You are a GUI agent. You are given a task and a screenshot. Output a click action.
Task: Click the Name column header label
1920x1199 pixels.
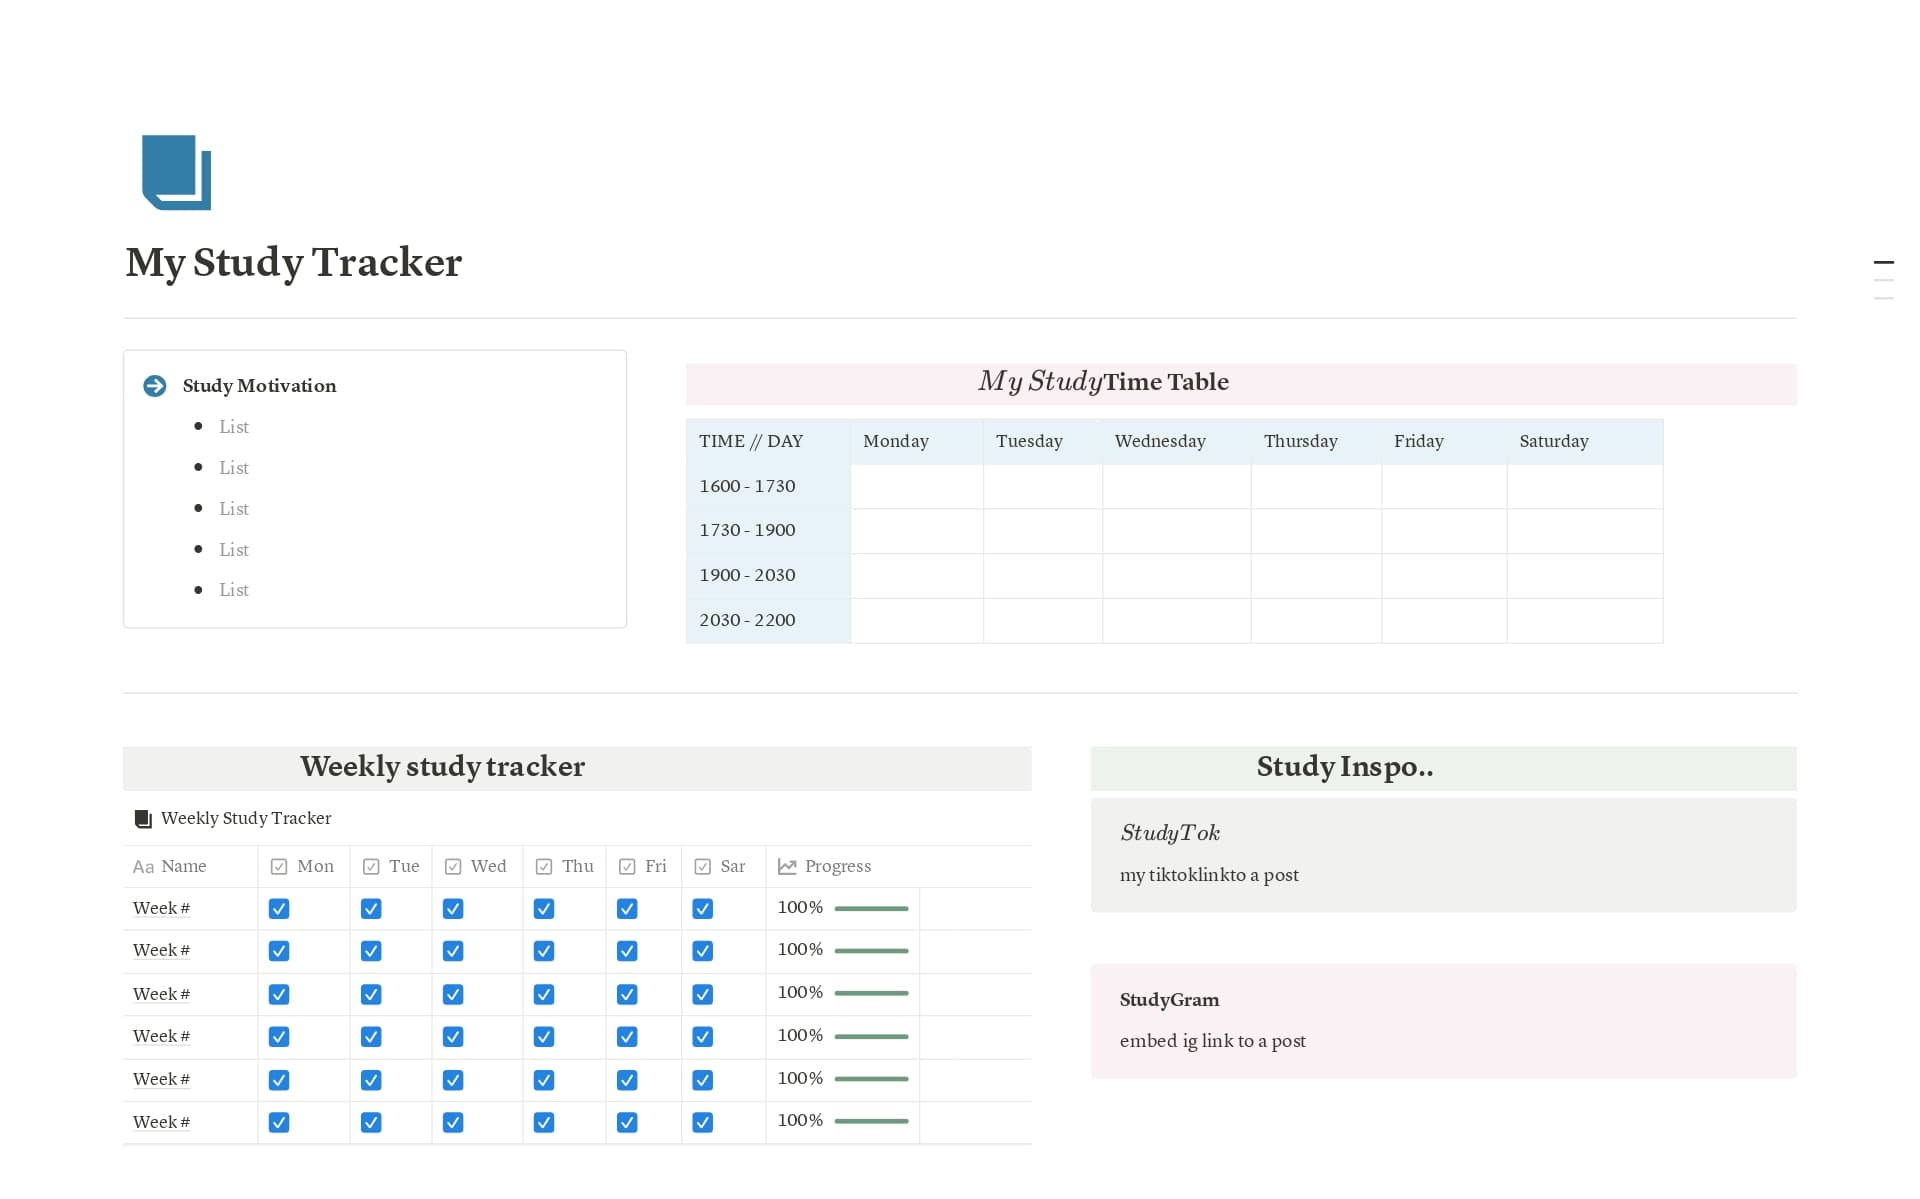coord(184,867)
